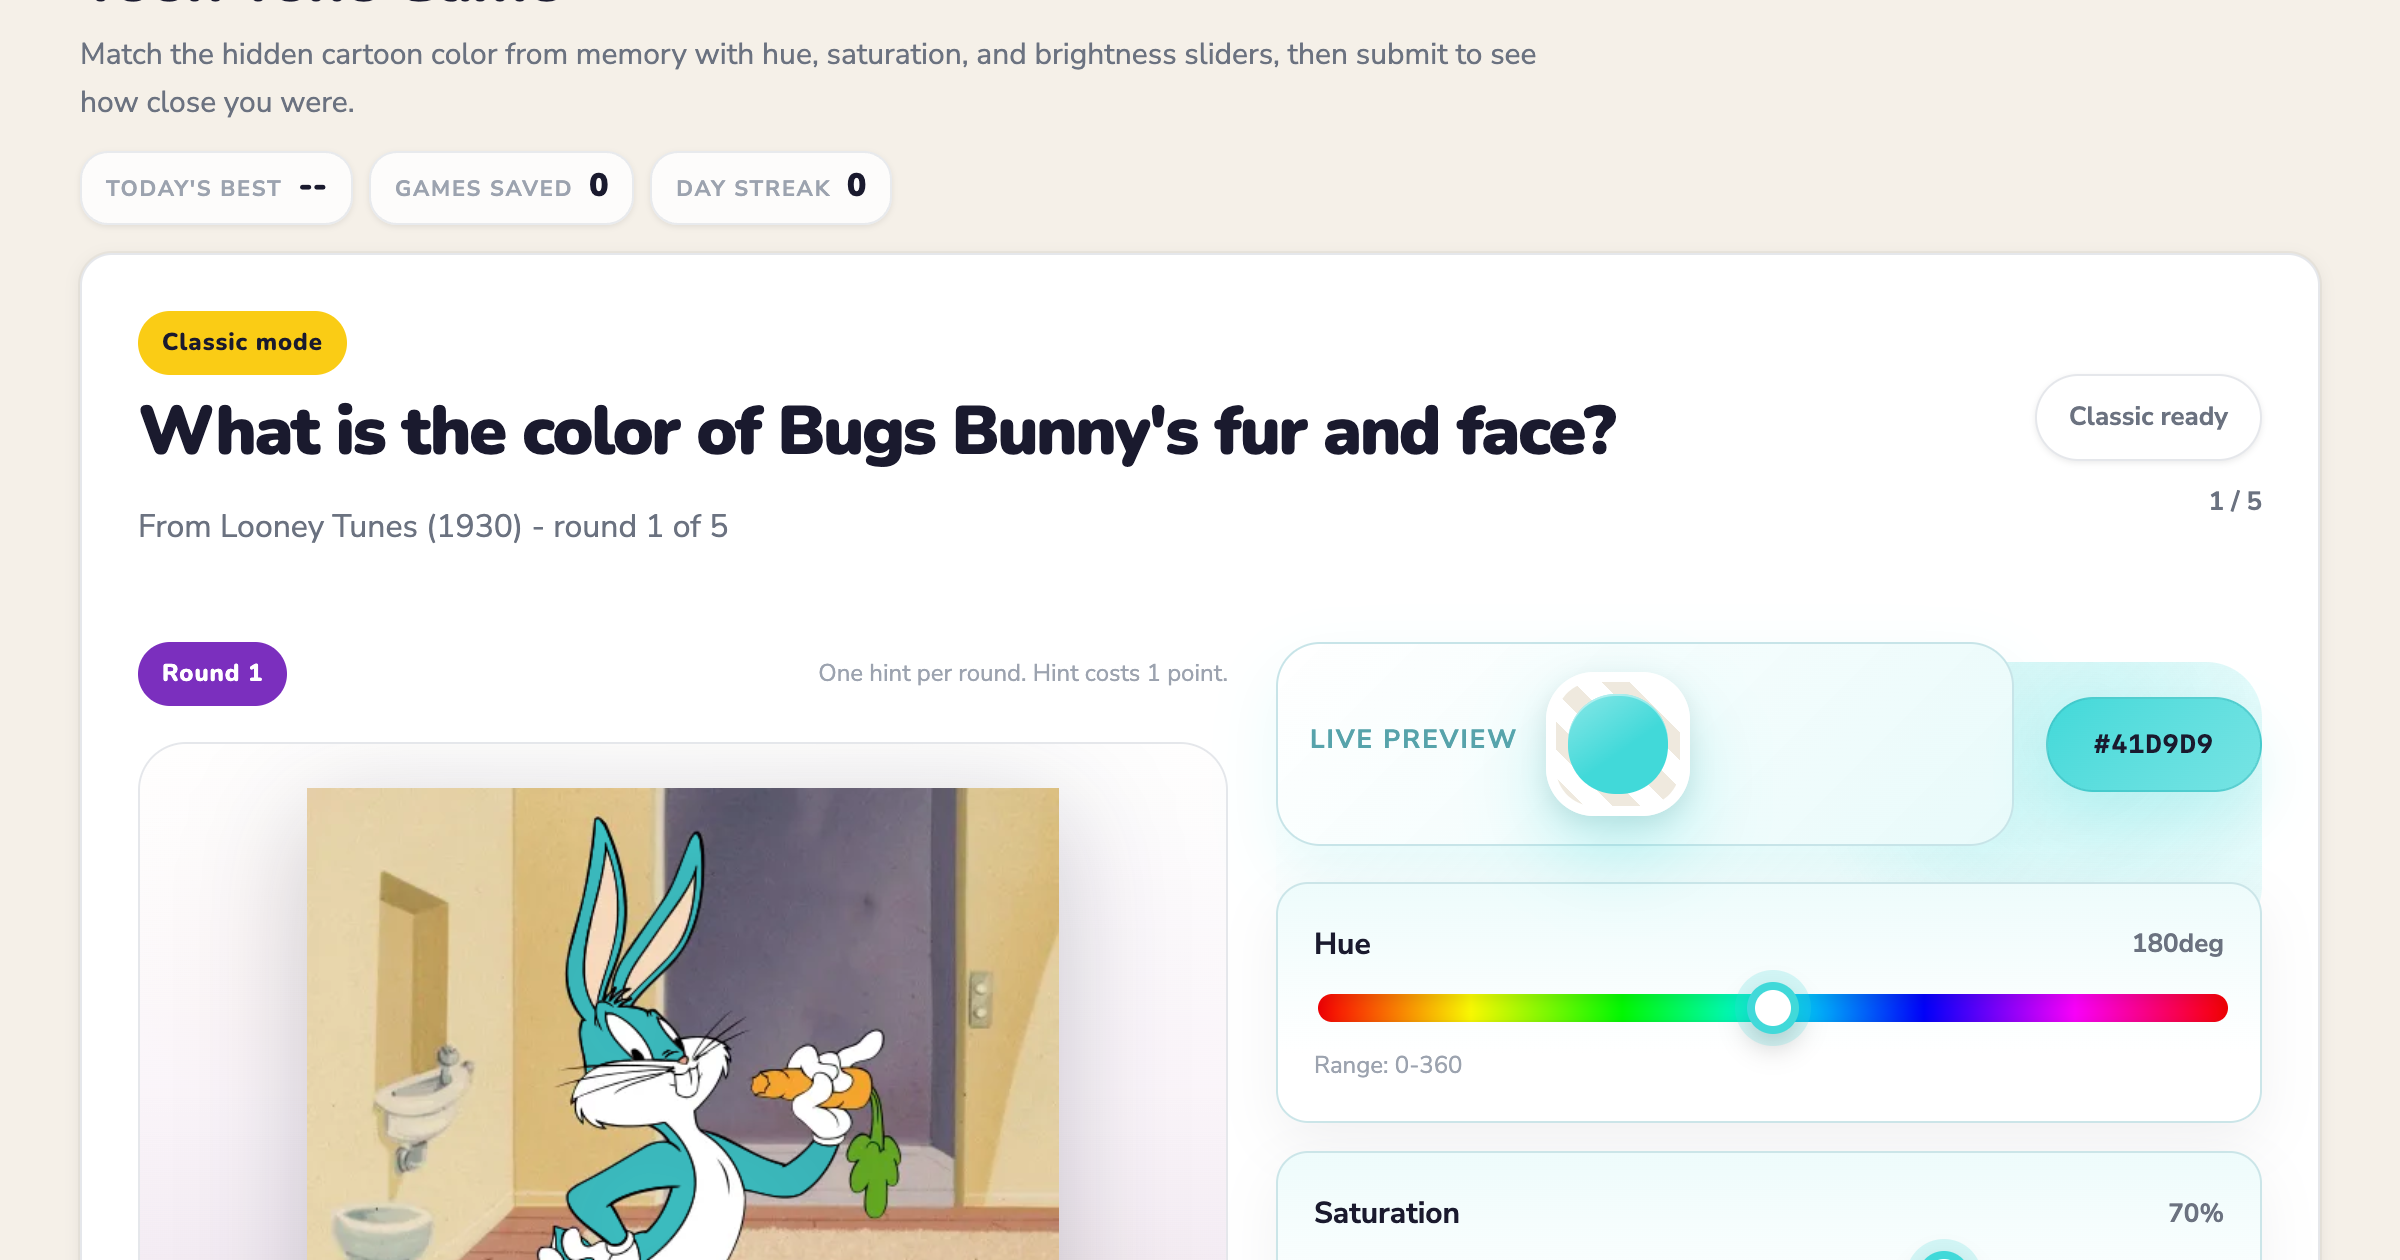Click the Bugs Bunny cartoon image
This screenshot has width=2400, height=1260.
(682, 1024)
